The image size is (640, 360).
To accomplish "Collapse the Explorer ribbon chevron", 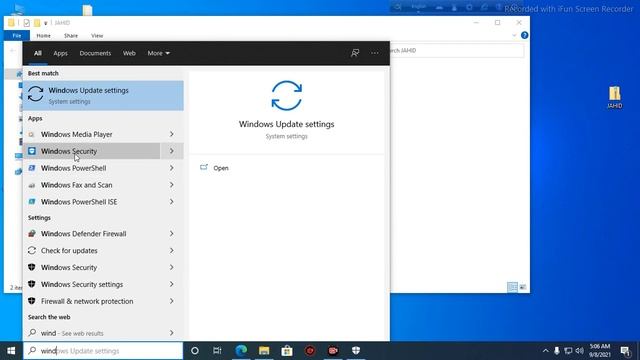I will [x=514, y=36].
